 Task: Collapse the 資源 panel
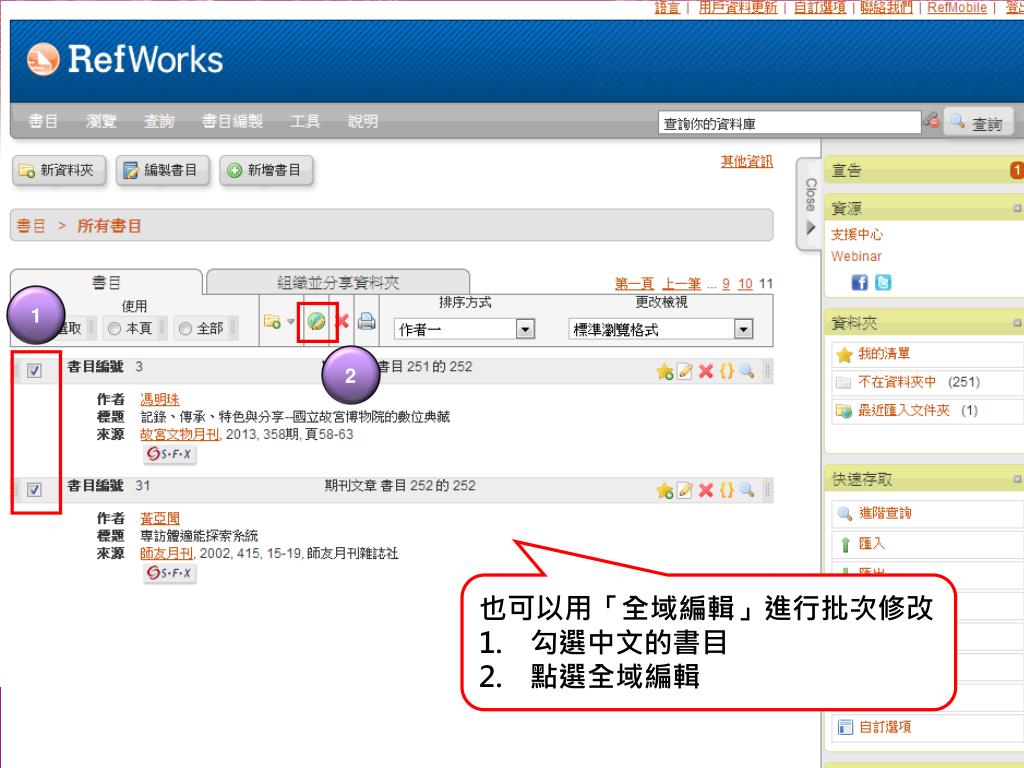1017,208
